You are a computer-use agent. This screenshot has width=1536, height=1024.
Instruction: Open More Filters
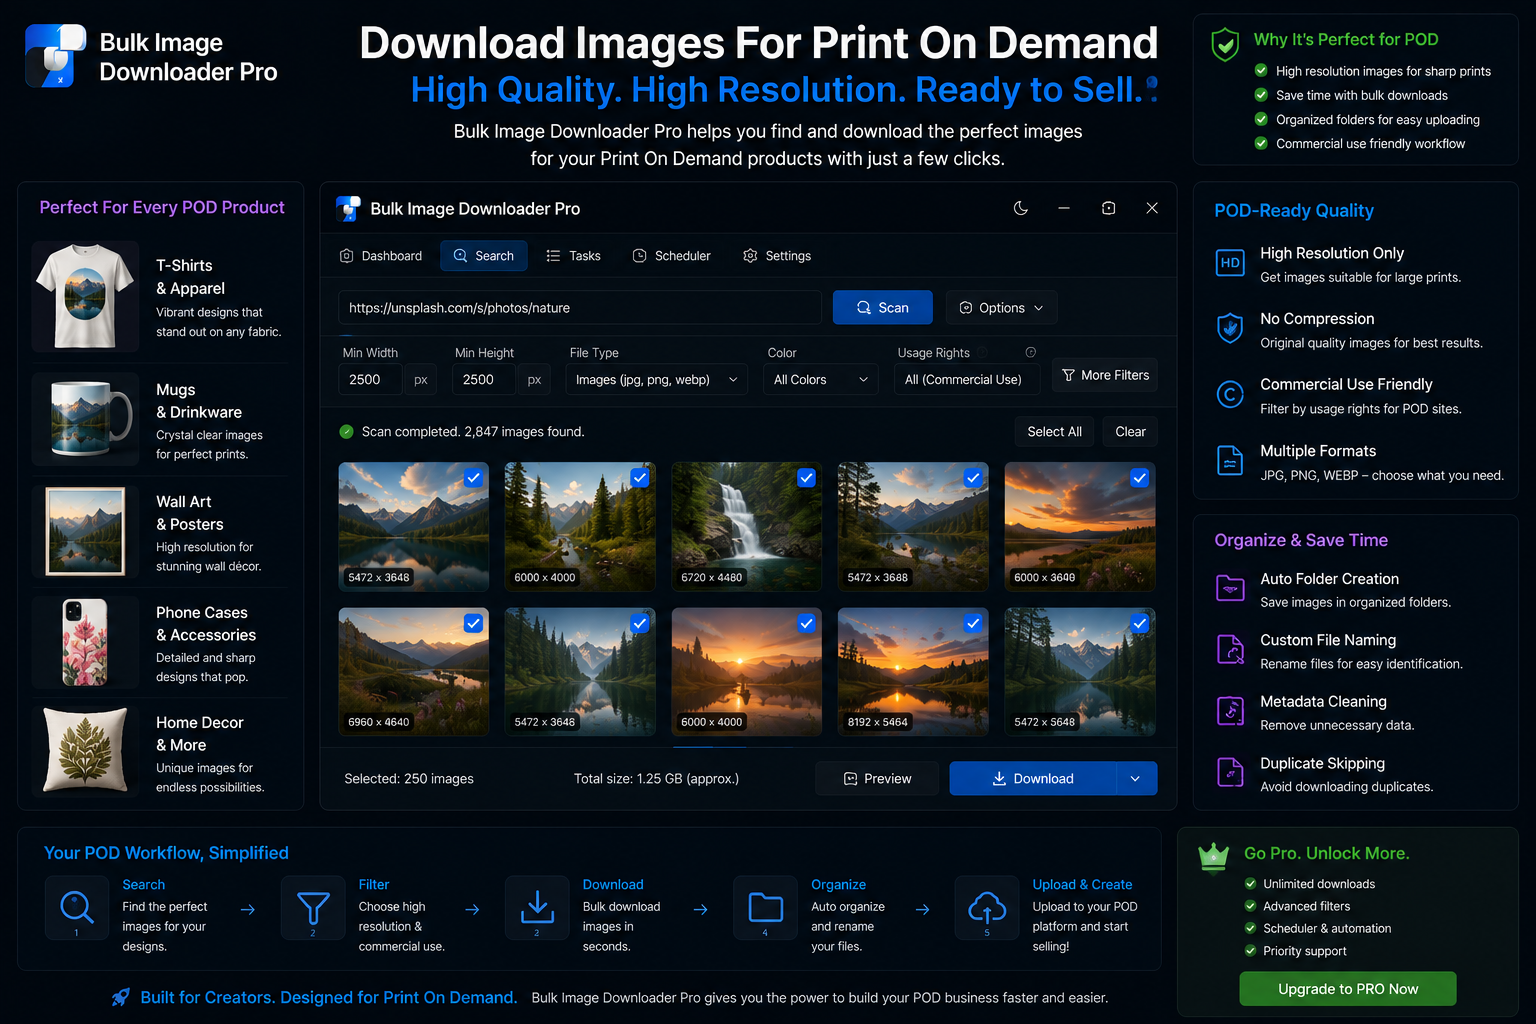(1105, 375)
